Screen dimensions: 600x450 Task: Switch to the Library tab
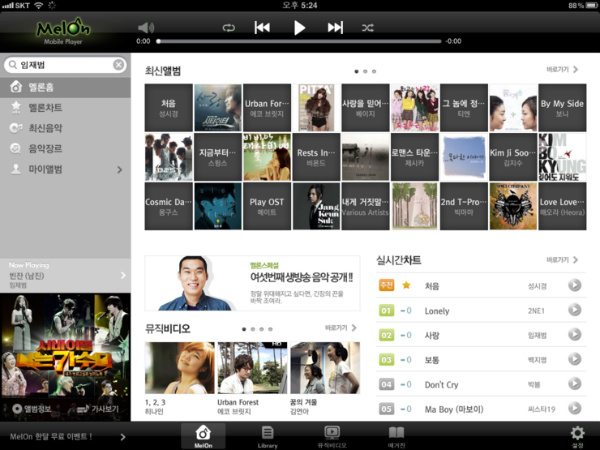267,437
